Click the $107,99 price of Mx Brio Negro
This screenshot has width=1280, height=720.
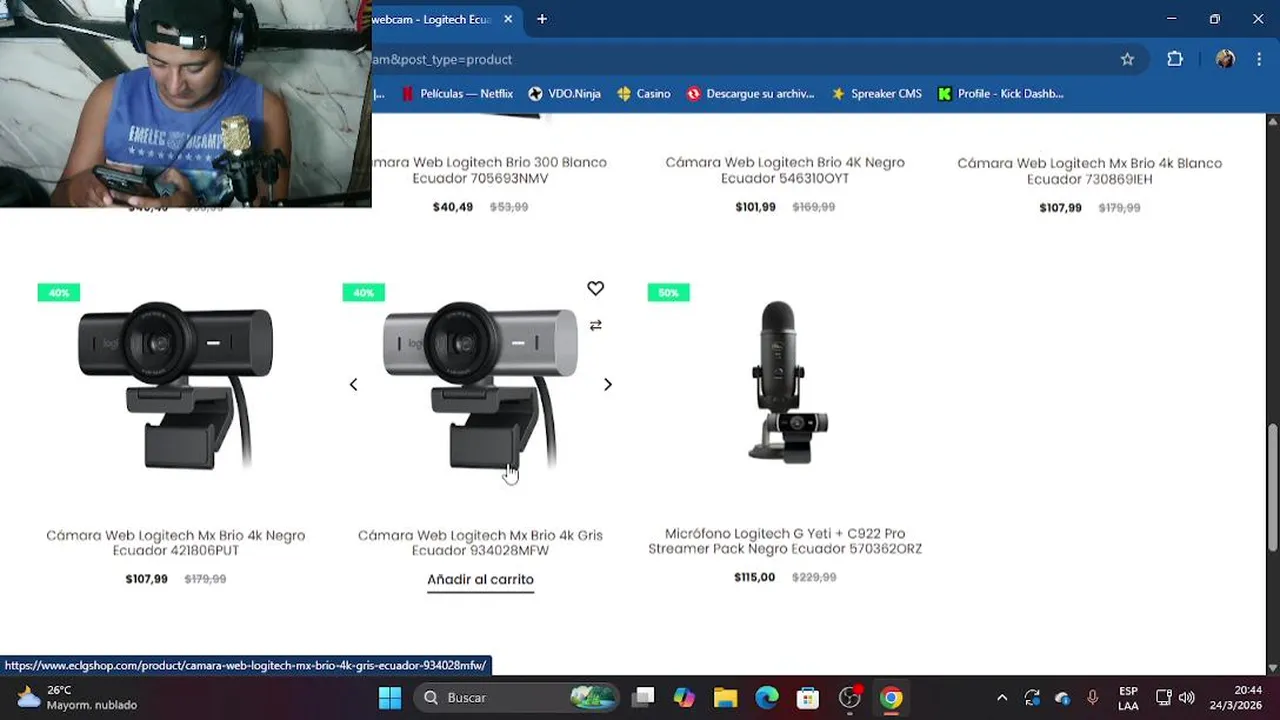pos(146,579)
